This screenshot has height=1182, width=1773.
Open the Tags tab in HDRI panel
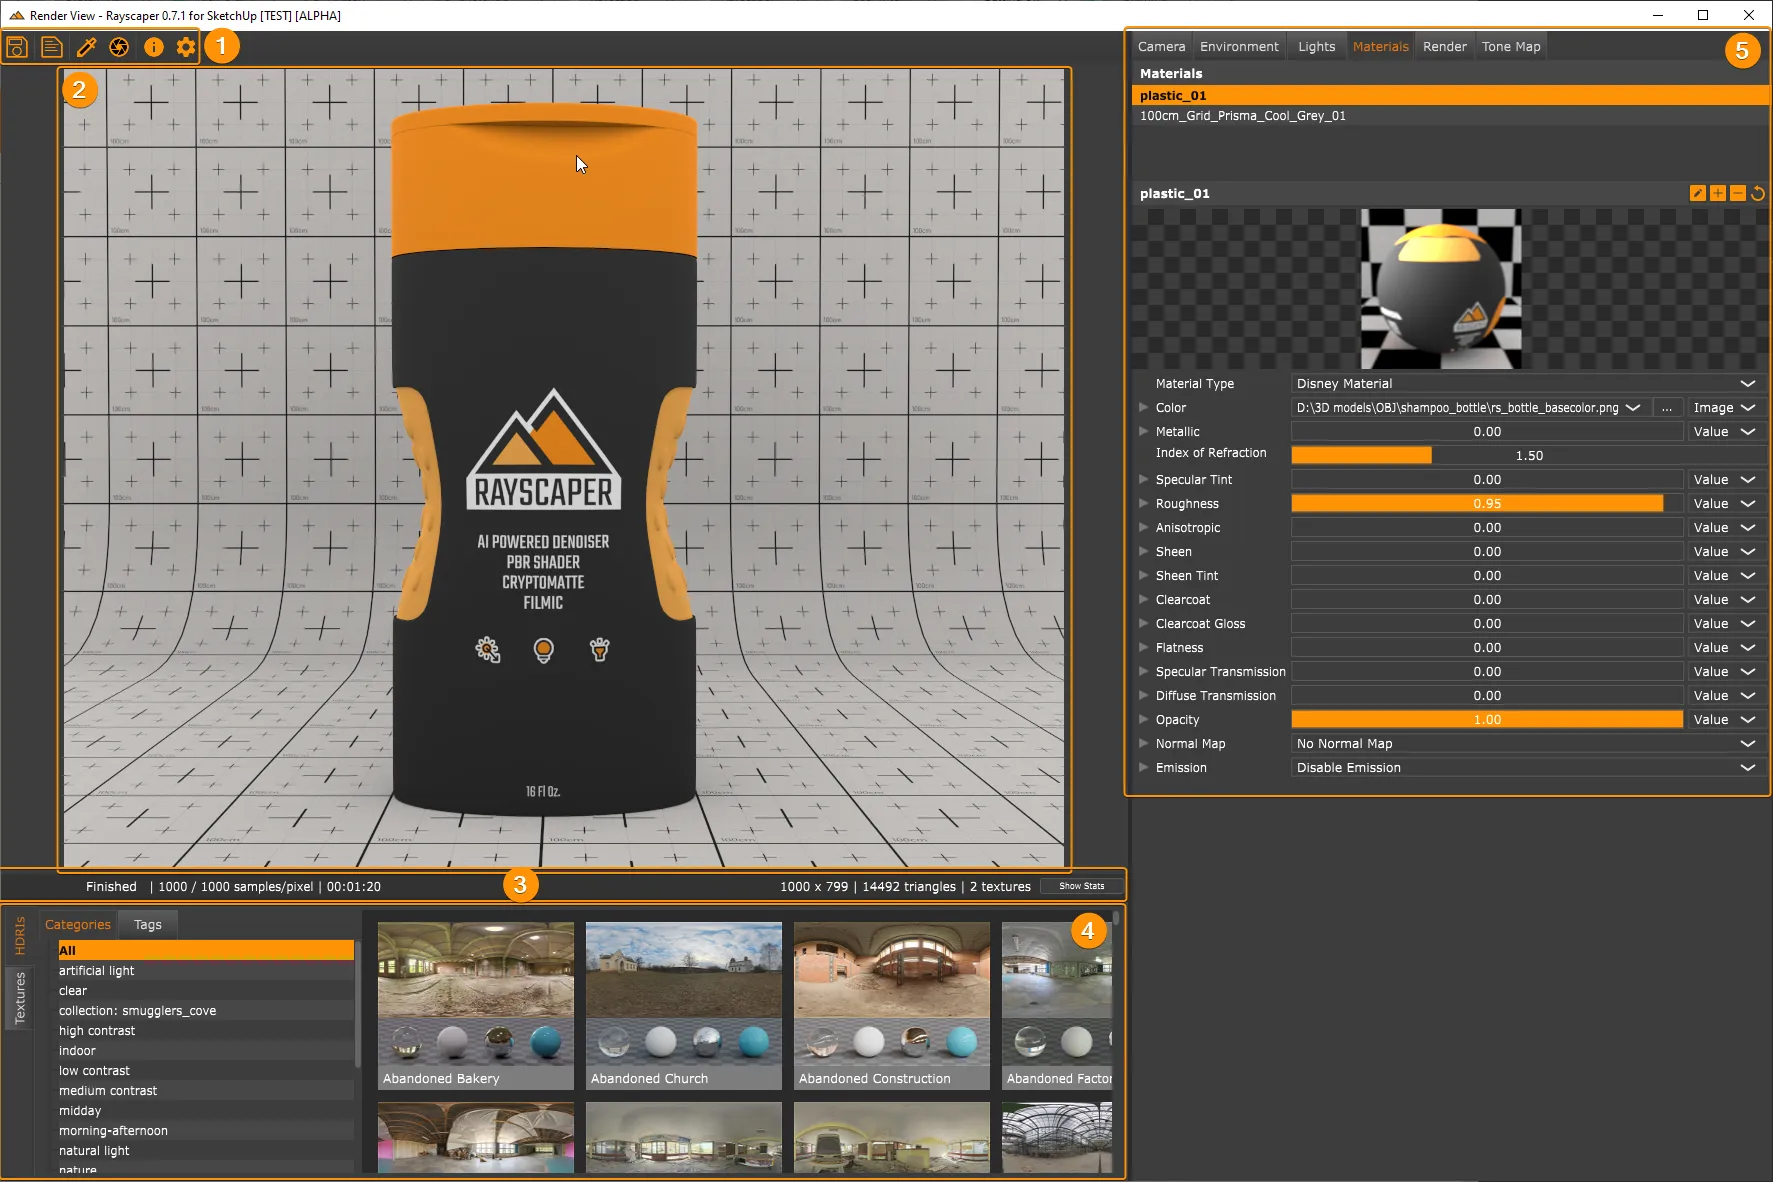[x=146, y=924]
